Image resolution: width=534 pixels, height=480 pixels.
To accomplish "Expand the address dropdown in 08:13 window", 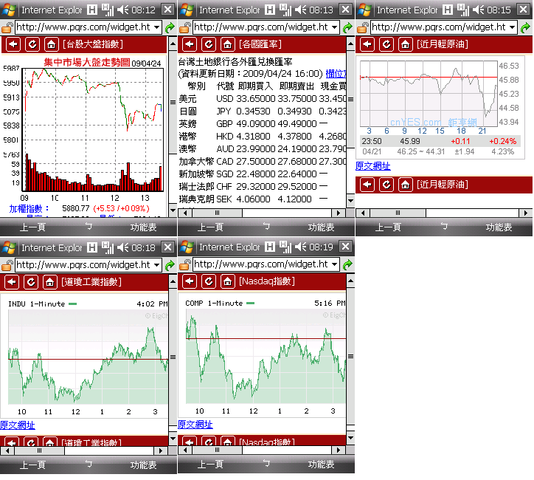I will click(334, 27).
